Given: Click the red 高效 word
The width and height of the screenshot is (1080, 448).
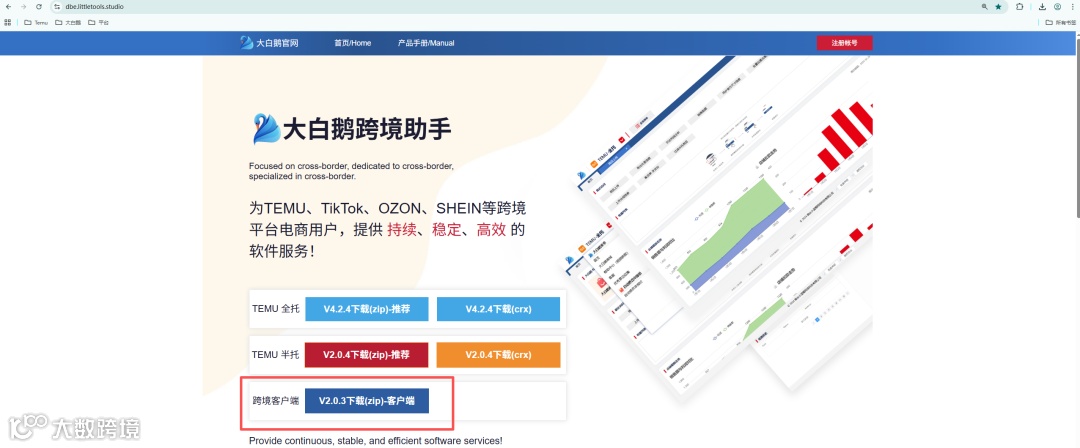Looking at the screenshot, I should click(x=491, y=230).
